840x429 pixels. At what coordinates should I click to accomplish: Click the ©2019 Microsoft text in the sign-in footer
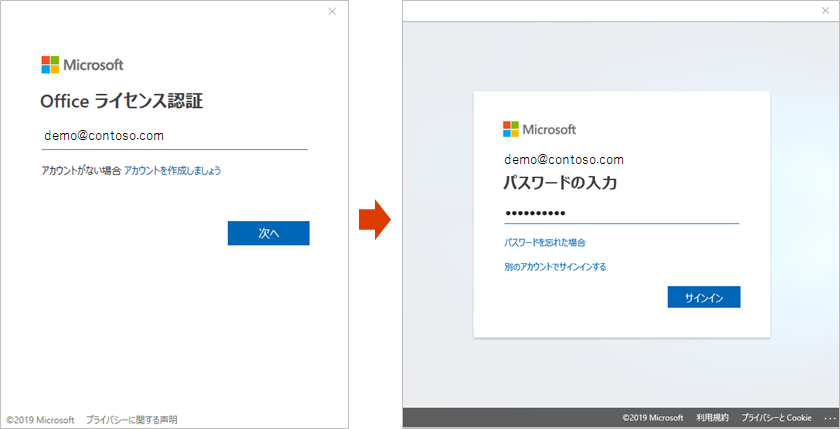pos(652,418)
